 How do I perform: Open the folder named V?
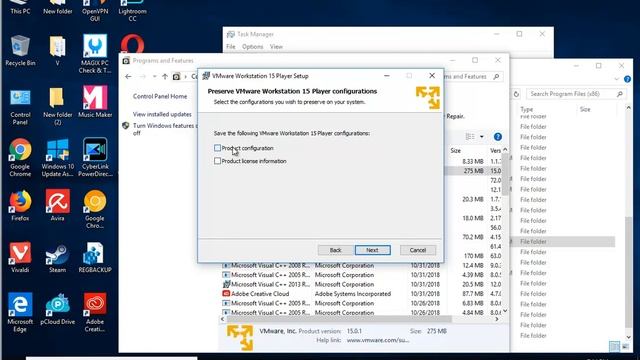tap(58, 51)
